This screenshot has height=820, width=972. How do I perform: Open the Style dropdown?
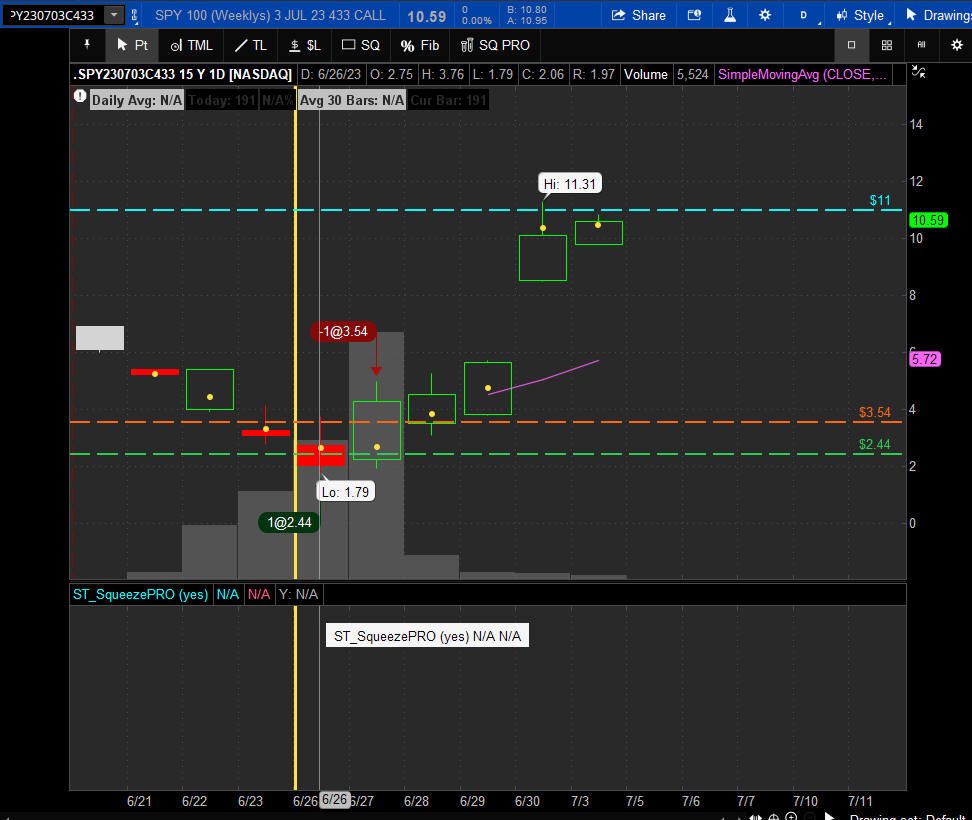point(862,15)
